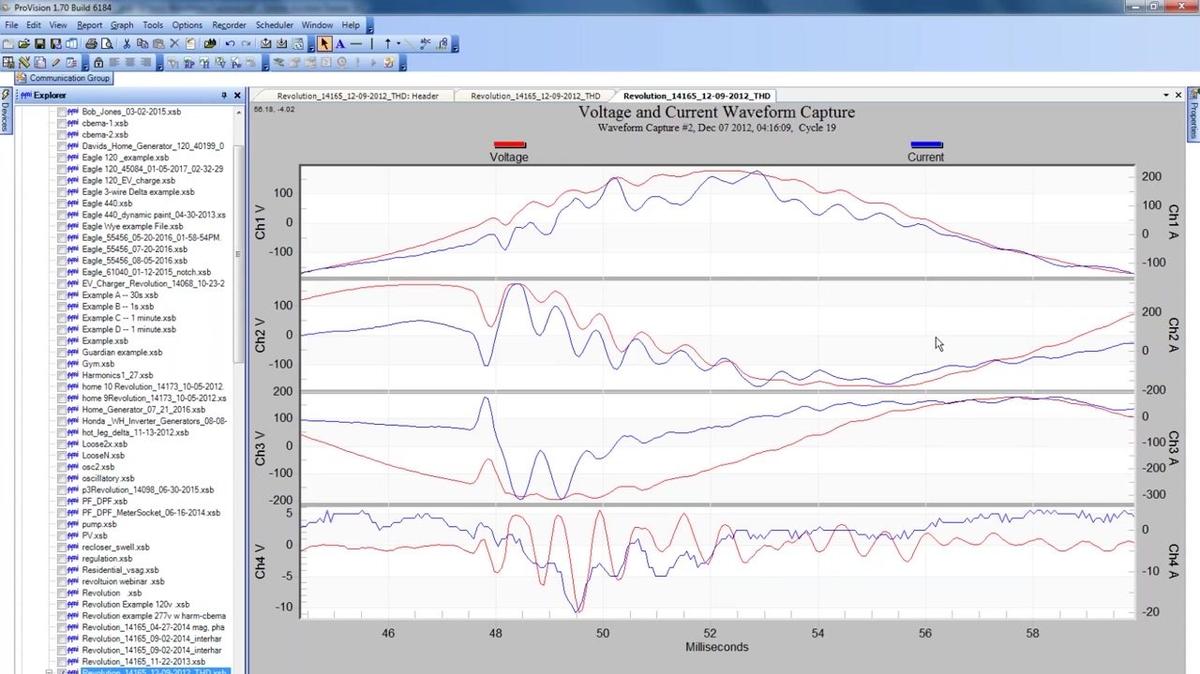Open the Devices side panel tab
The width and height of the screenshot is (1200, 674).
pos(5,115)
